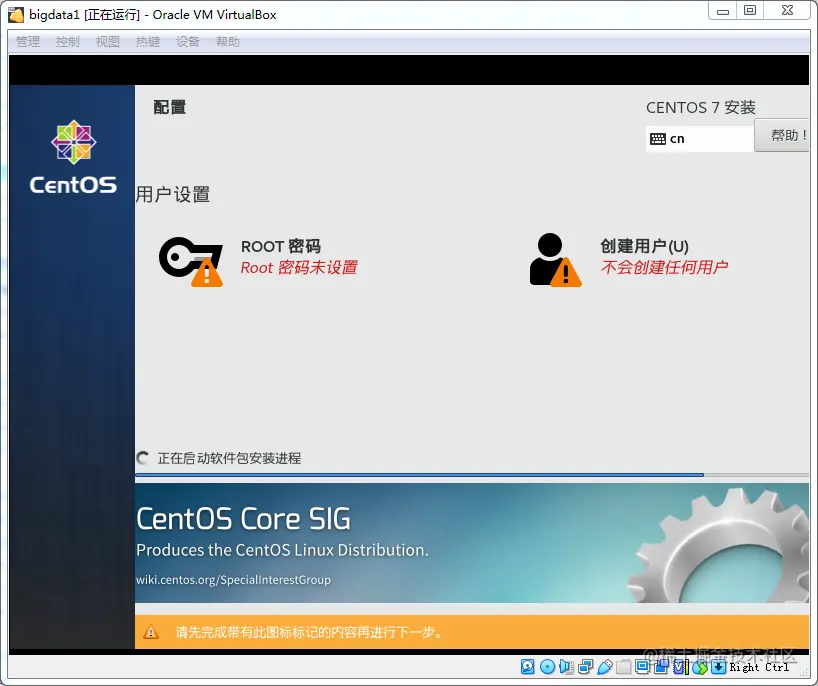Open the 帮助 menu in menu bar

[x=228, y=42]
